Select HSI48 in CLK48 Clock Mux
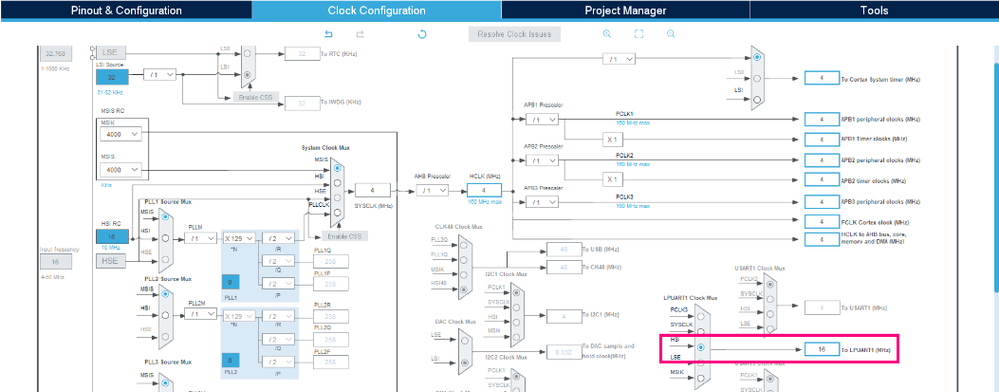The image size is (999, 392). (464, 290)
